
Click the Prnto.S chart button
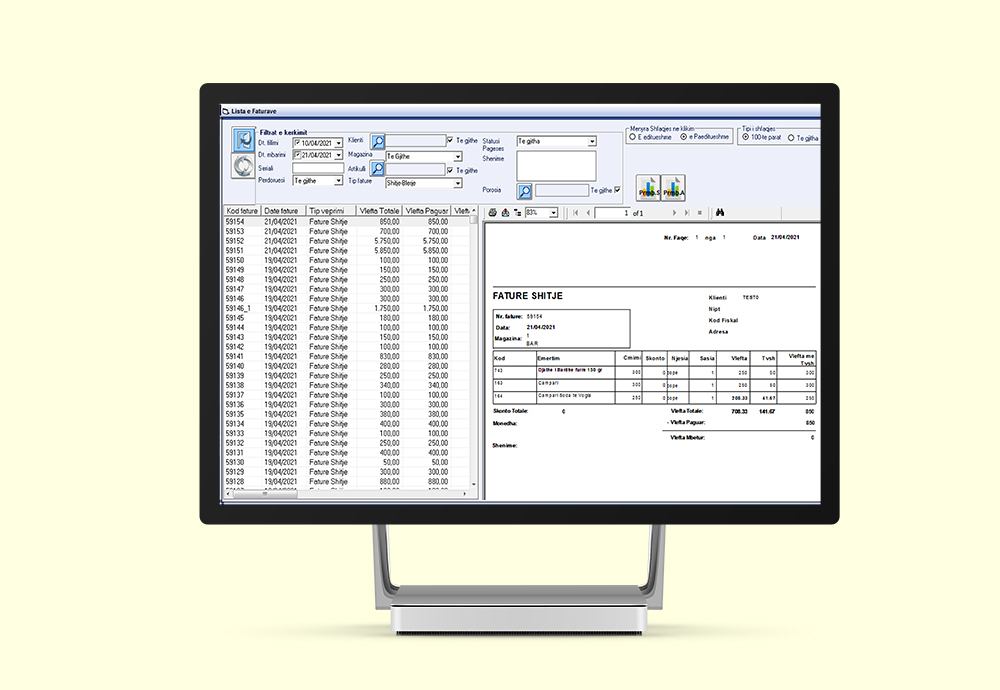[x=647, y=188]
